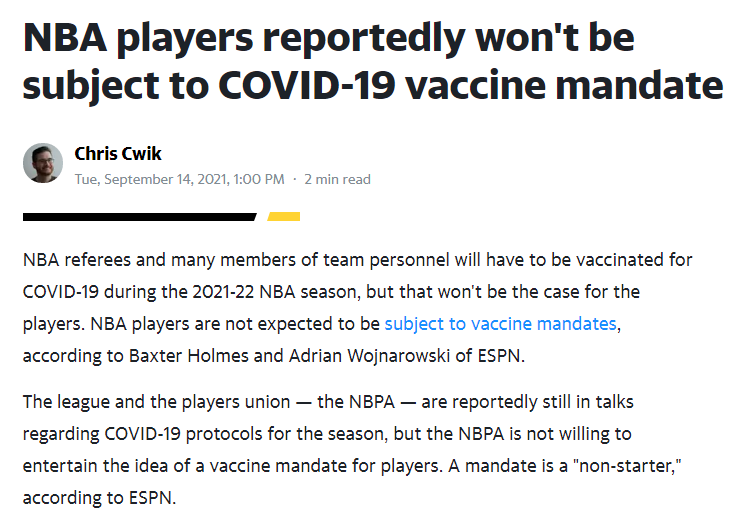Click the article headline about NBA players
The width and height of the screenshot is (745, 516).
[x=373, y=61]
